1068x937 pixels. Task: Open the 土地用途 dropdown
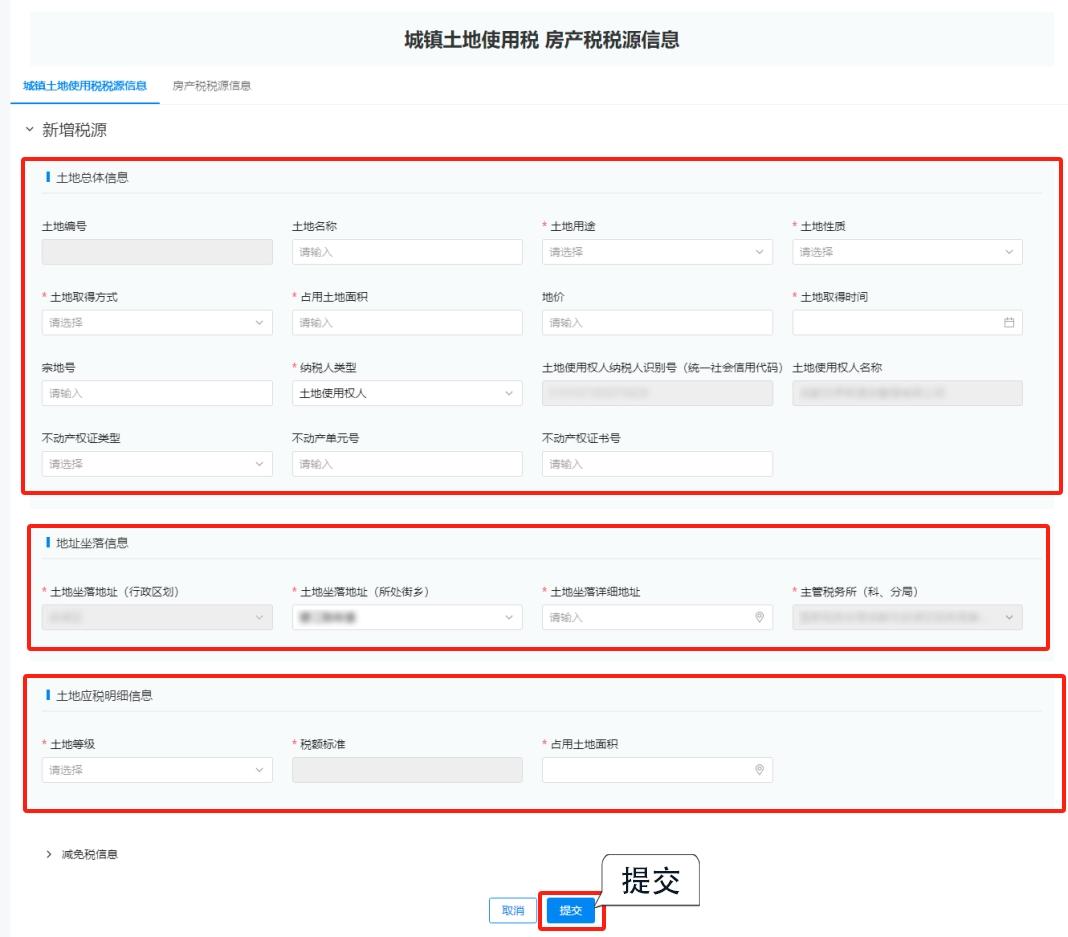[657, 252]
